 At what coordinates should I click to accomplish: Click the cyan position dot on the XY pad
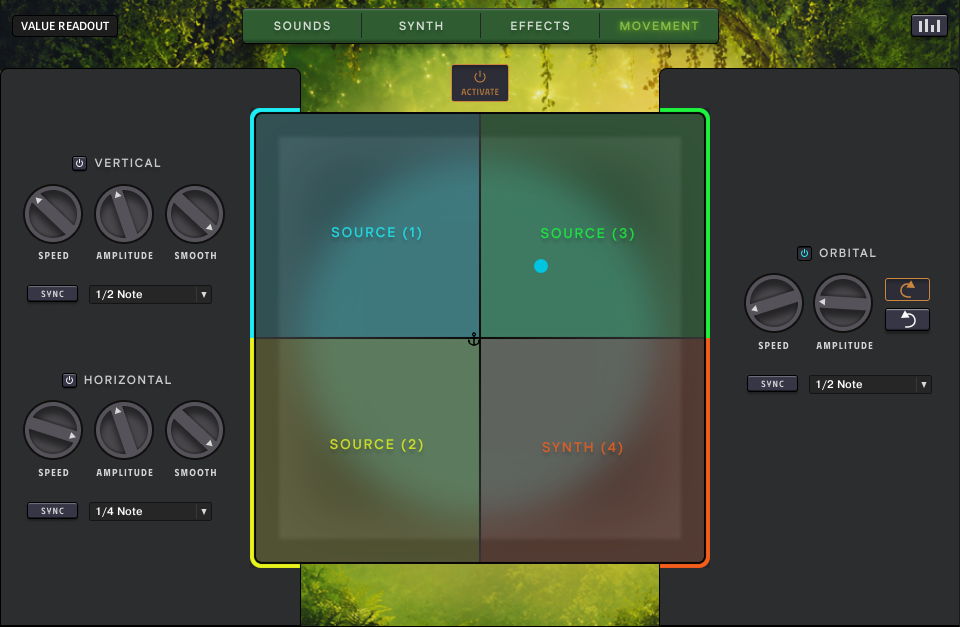pos(541,266)
